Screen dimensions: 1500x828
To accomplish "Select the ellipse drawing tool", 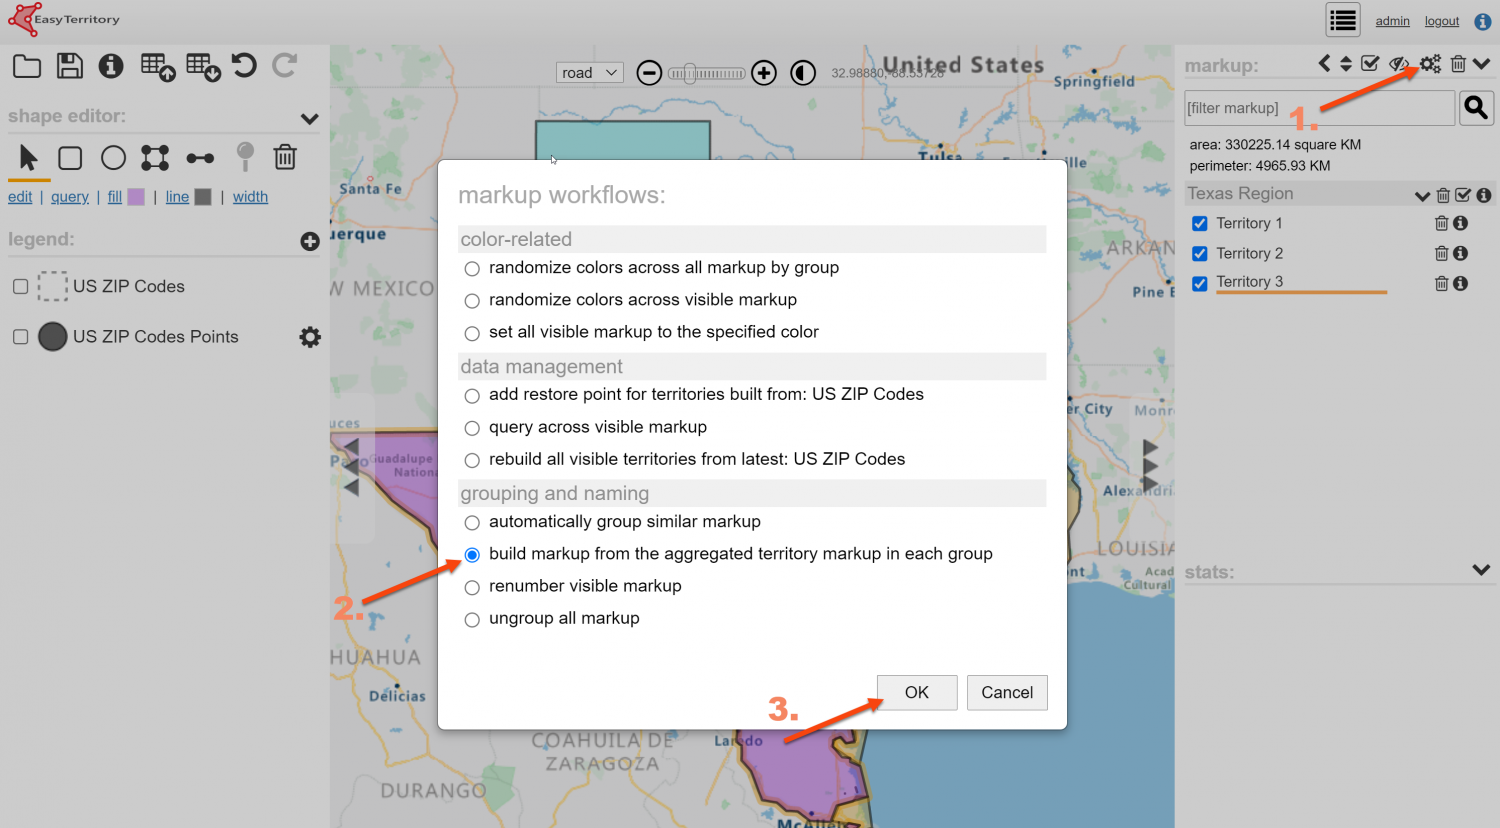I will [113, 157].
